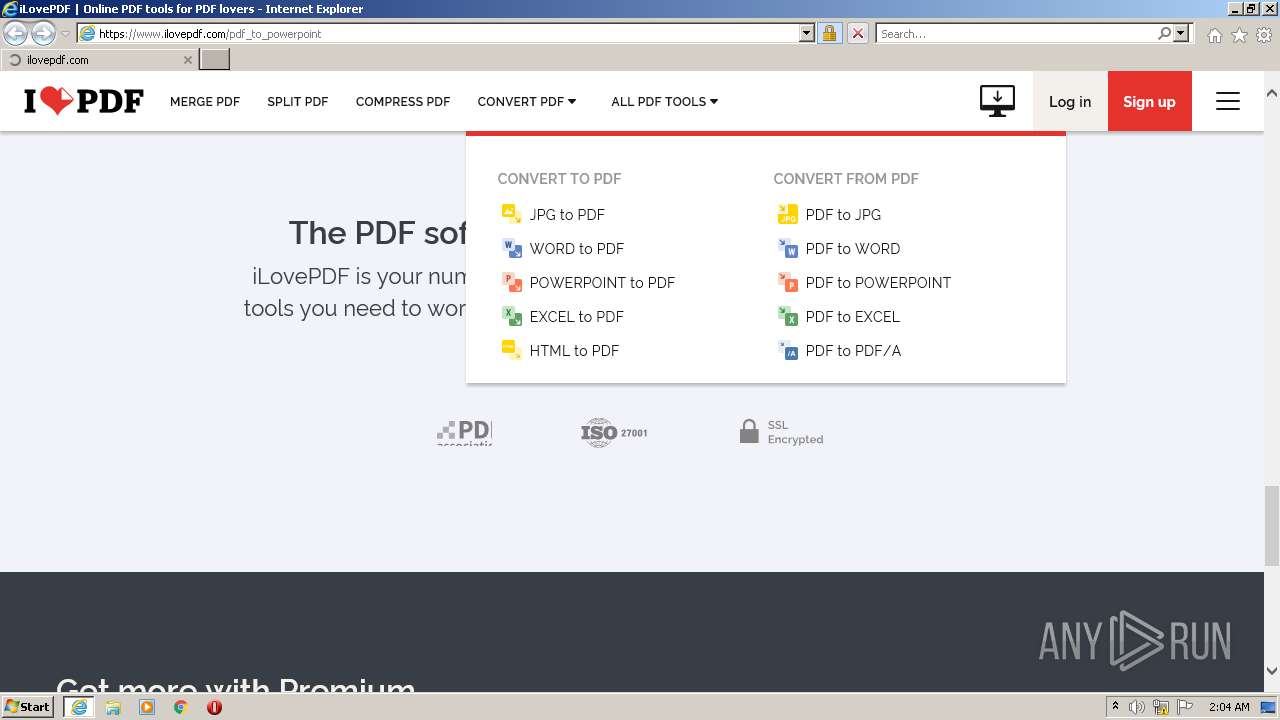Click the ISO 27001 badge
The width and height of the screenshot is (1280, 720).
click(x=614, y=432)
